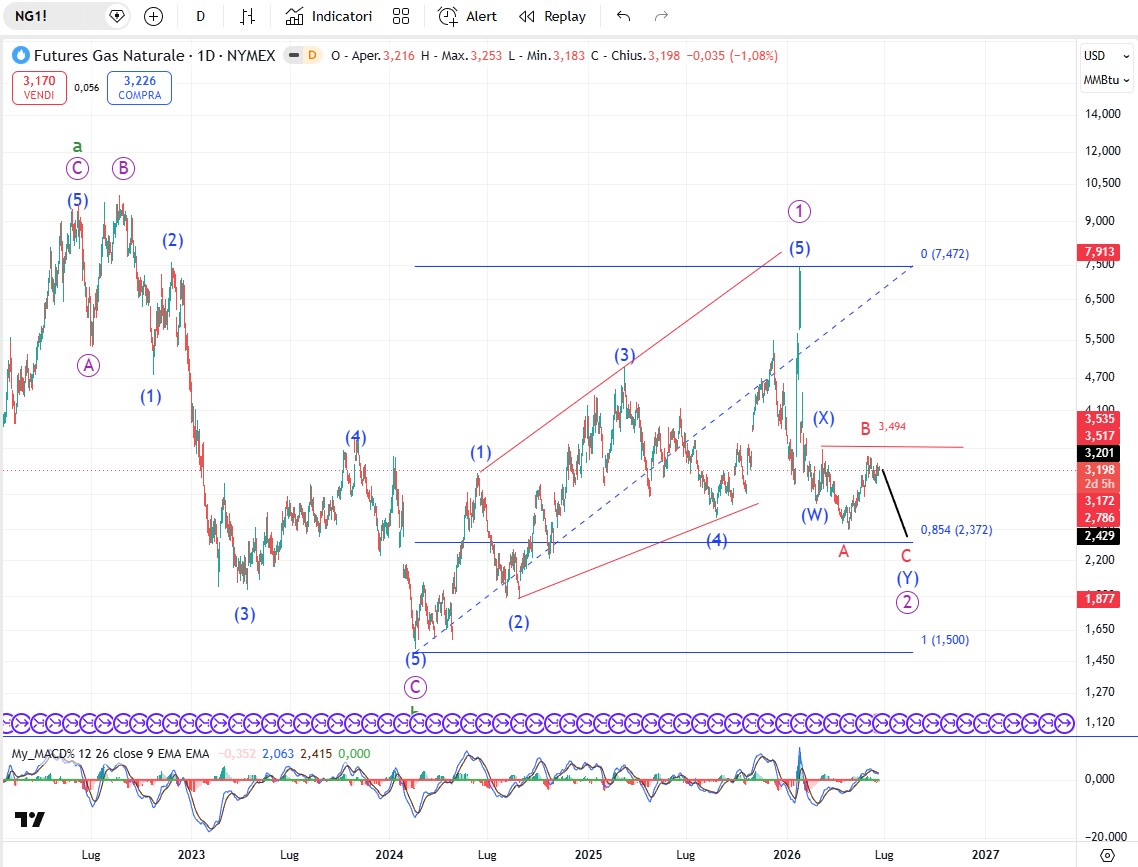
Task: Click Futures Gas Naturale title text
Action: pyautogui.click(x=109, y=55)
